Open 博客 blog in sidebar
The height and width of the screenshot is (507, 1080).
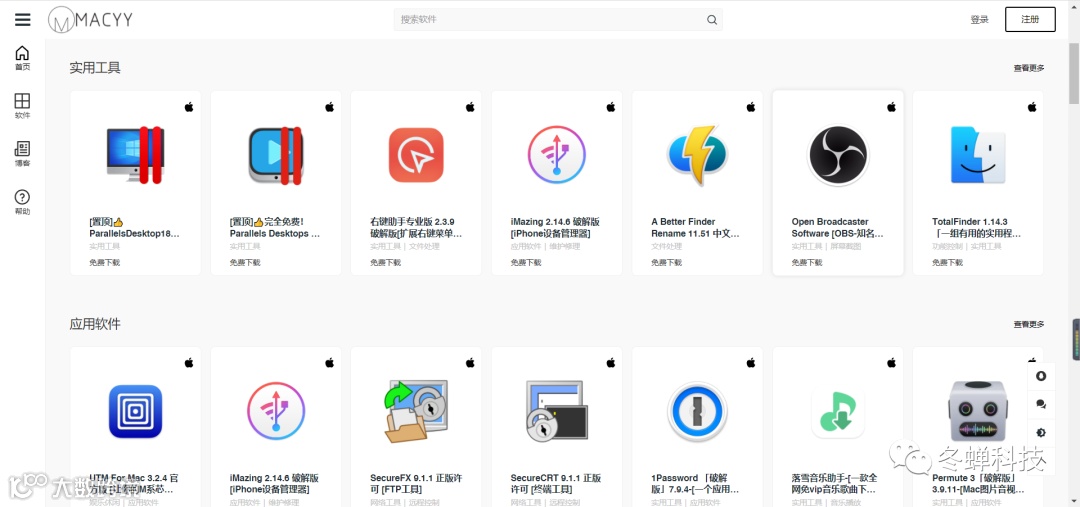point(23,154)
